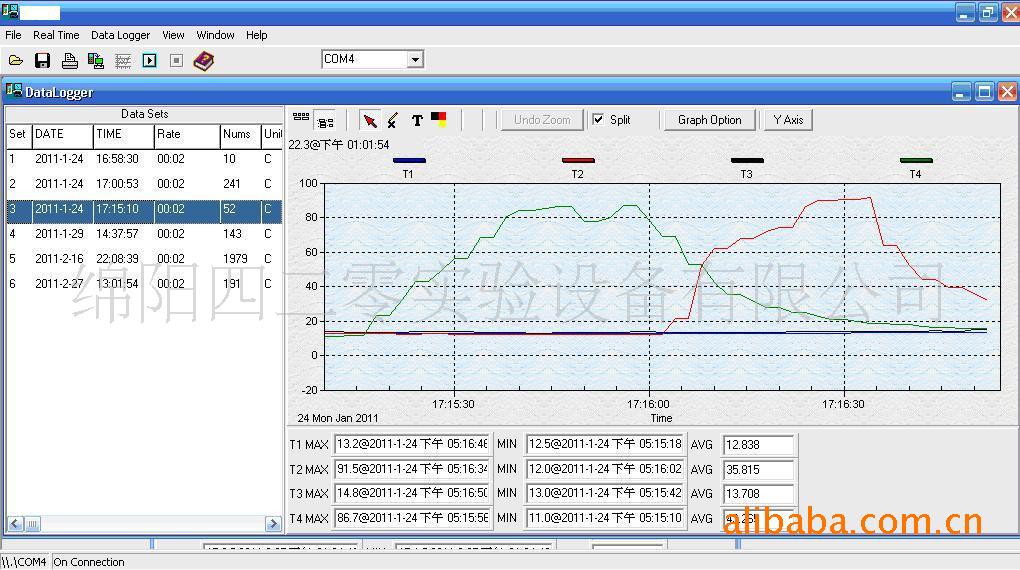Click the Nums column header
Image resolution: width=1020 pixels, height=570 pixels.
[x=241, y=135]
